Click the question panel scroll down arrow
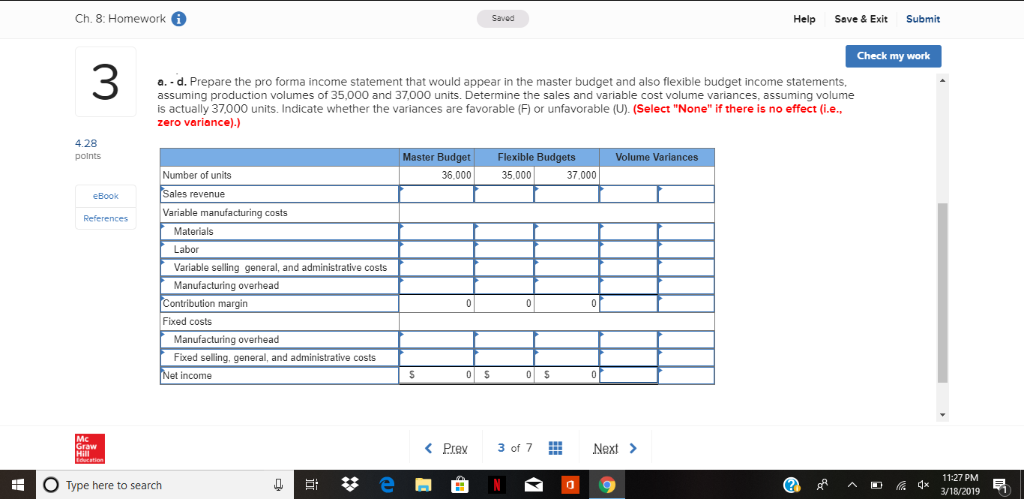Screen dimensions: 1024x499 coord(942,415)
